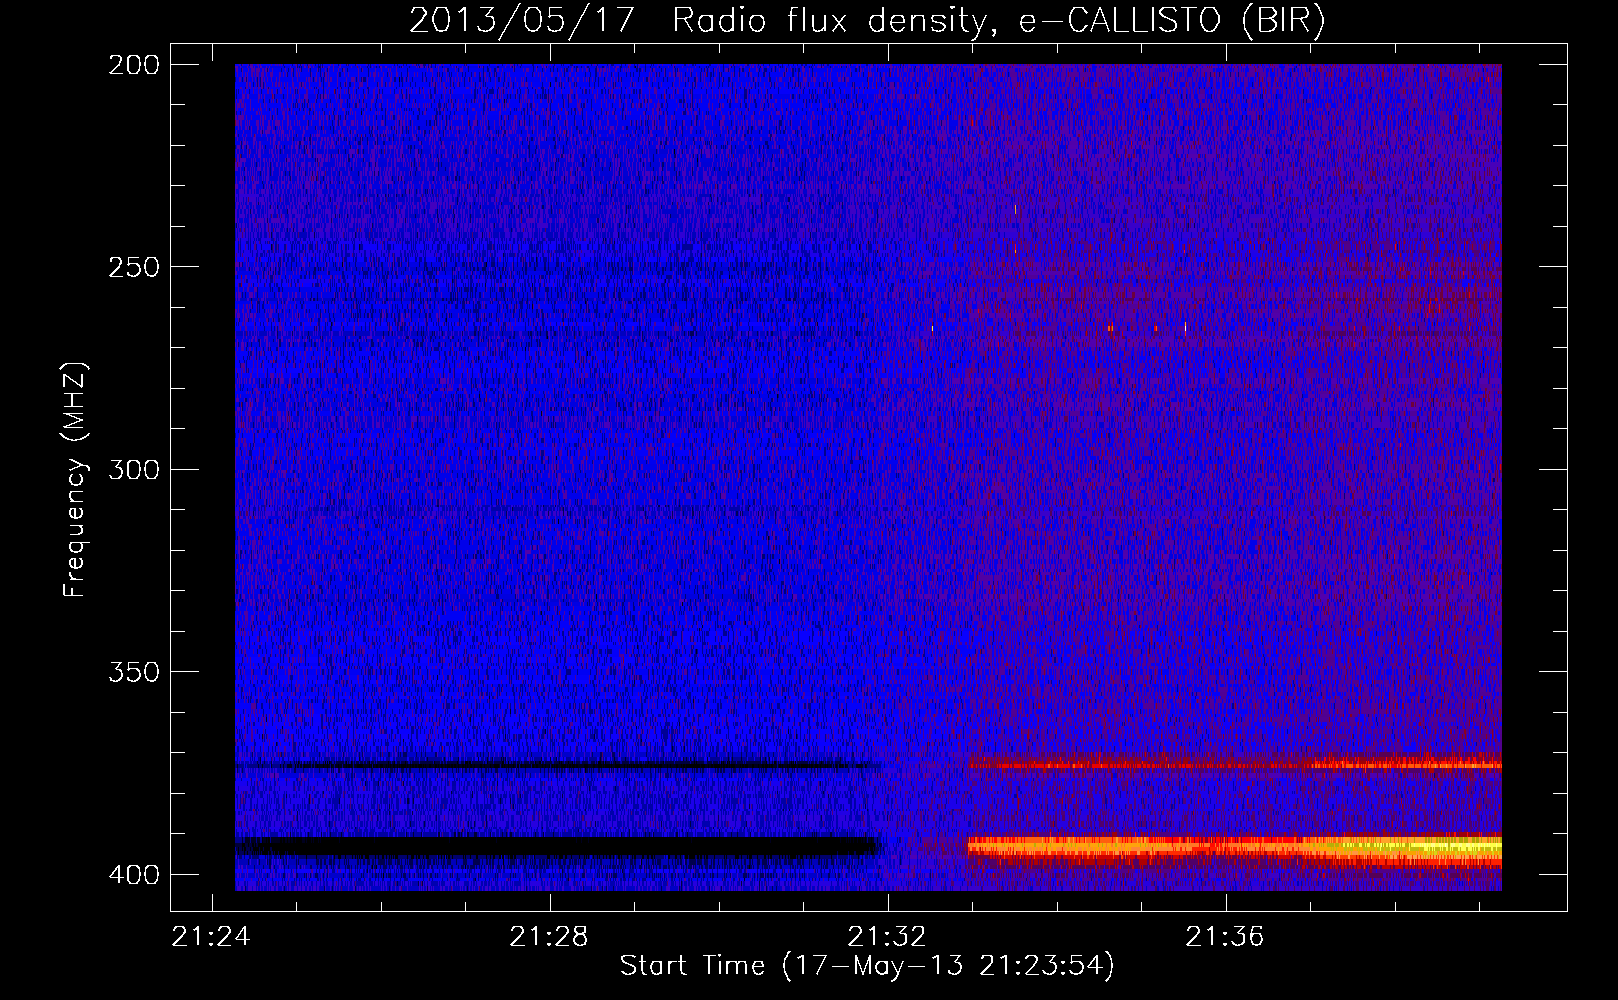Click the 300 frequency tick label
The height and width of the screenshot is (1000, 1618).
(x=133, y=470)
